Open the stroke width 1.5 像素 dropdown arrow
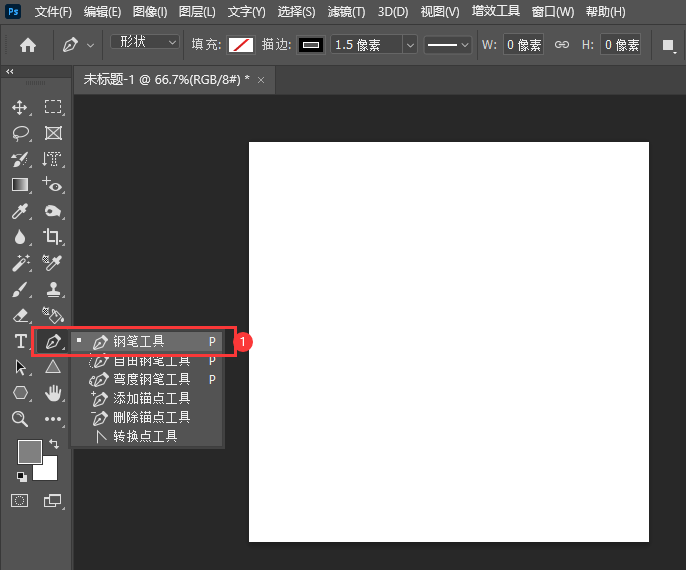 (x=410, y=45)
